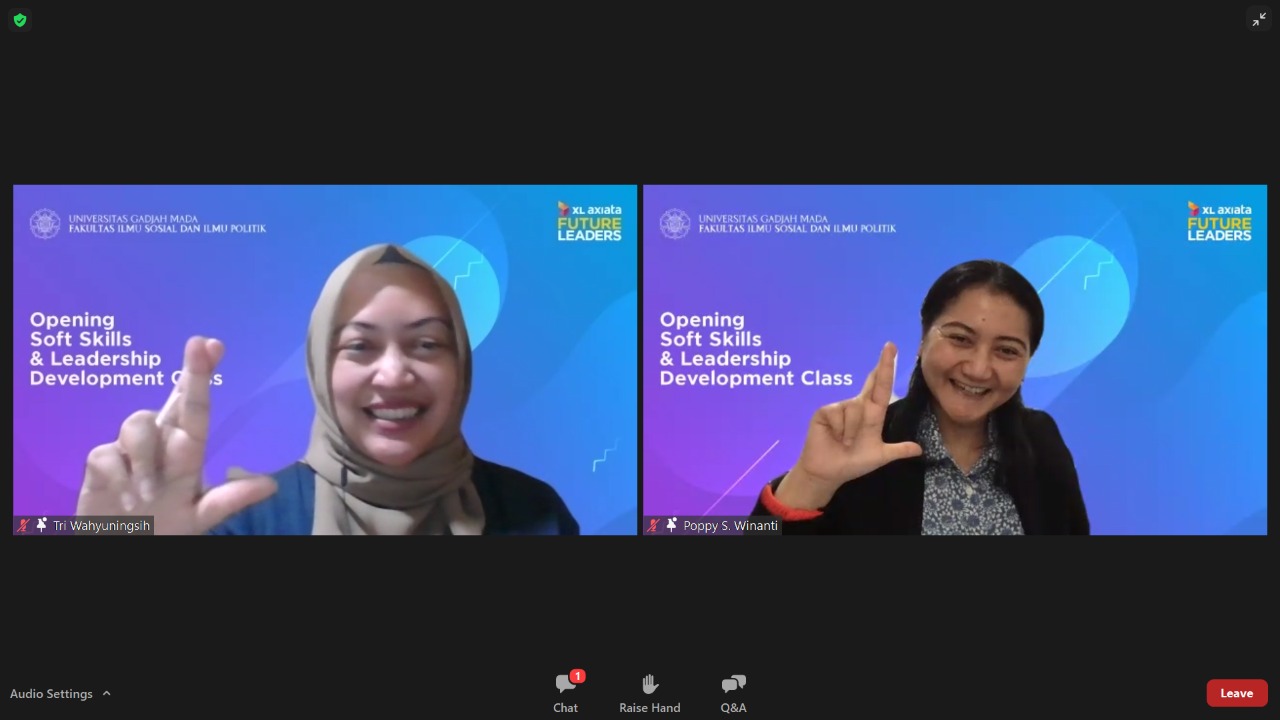Screen dimensions: 1280x720
Task: Raise your hand in the webinar
Action: pyautogui.click(x=649, y=693)
